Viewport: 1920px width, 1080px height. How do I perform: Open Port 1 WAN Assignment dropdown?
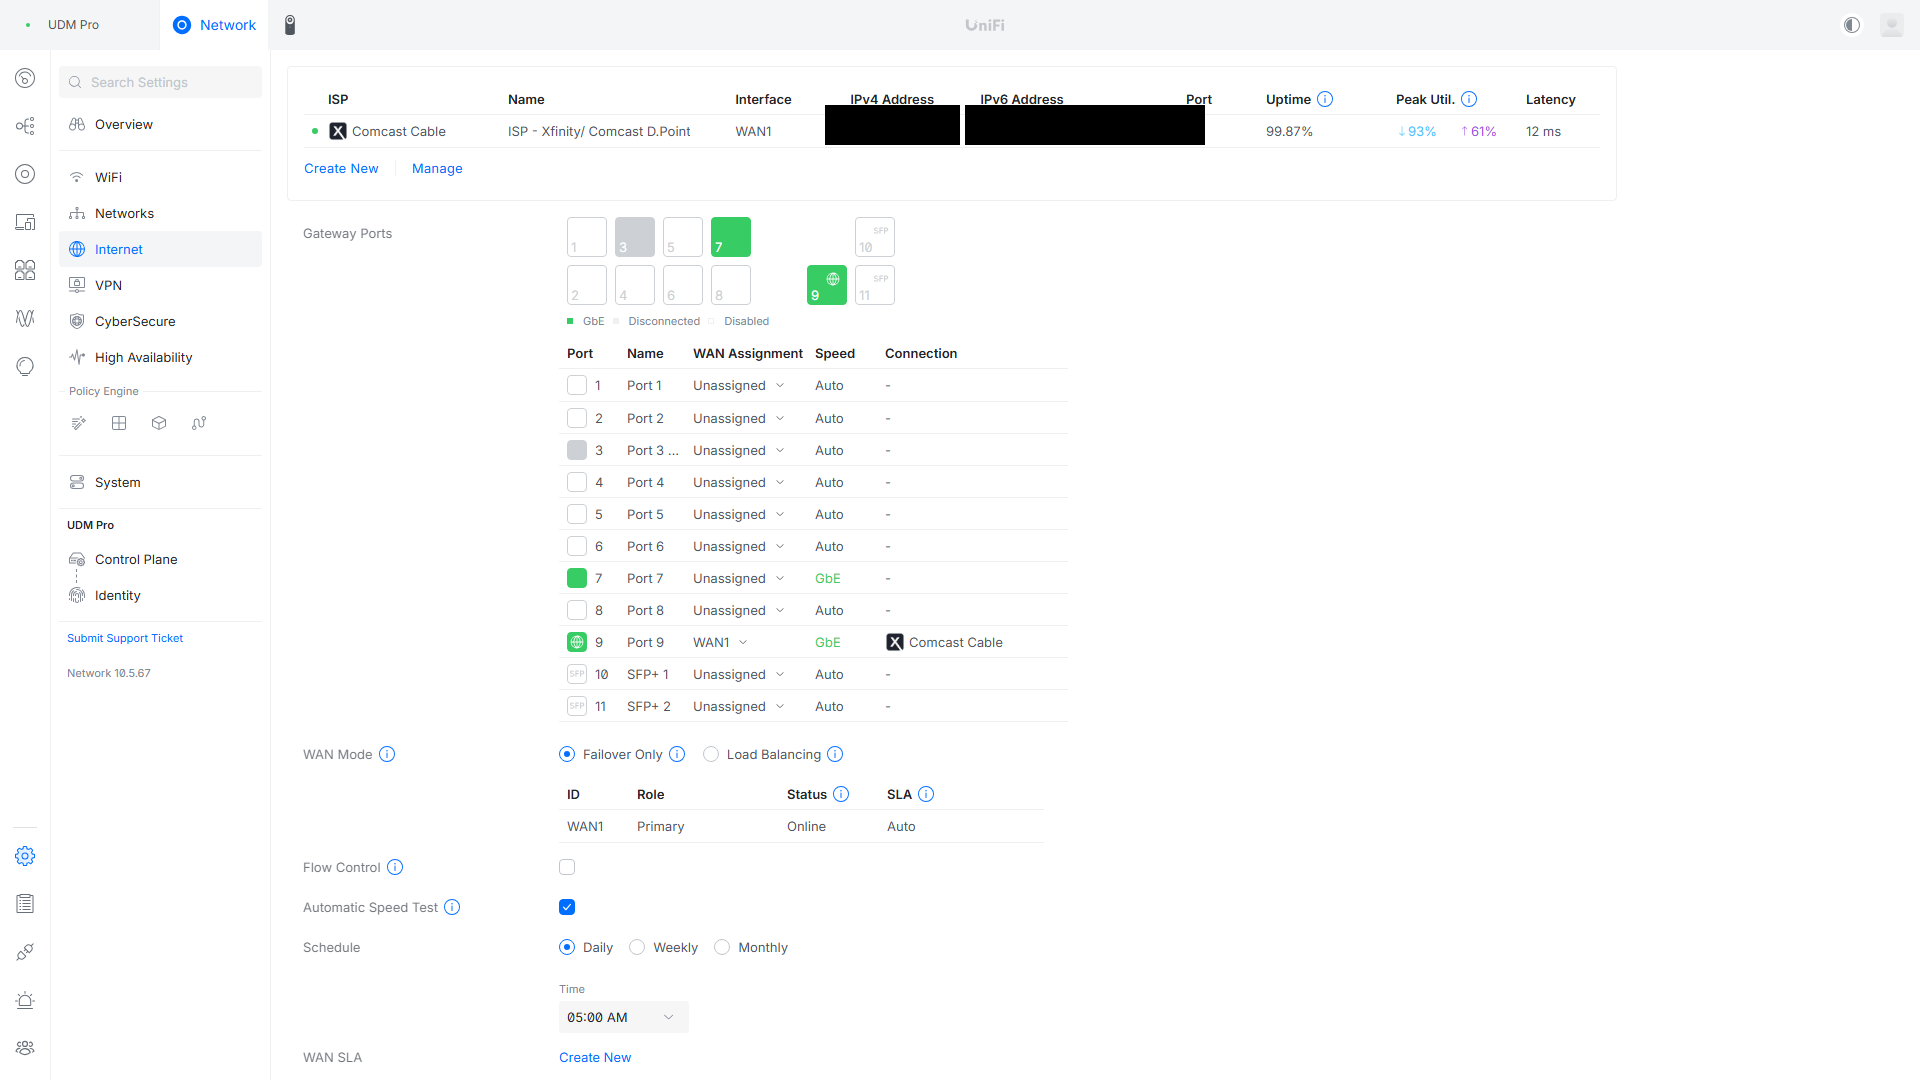pos(739,386)
